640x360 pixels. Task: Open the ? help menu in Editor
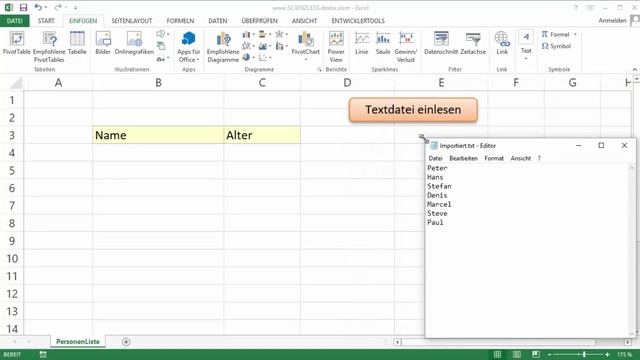pyautogui.click(x=539, y=158)
